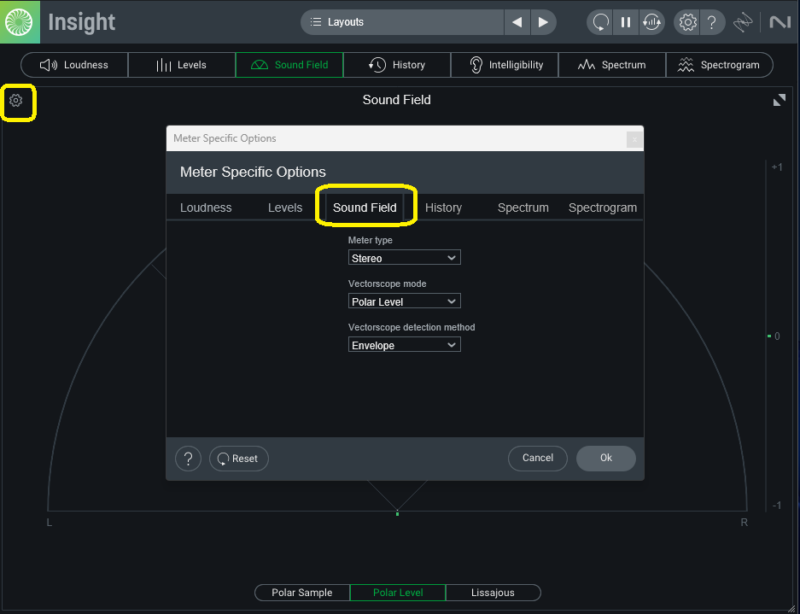
Task: Go to the previous layout arrow
Action: point(517,22)
